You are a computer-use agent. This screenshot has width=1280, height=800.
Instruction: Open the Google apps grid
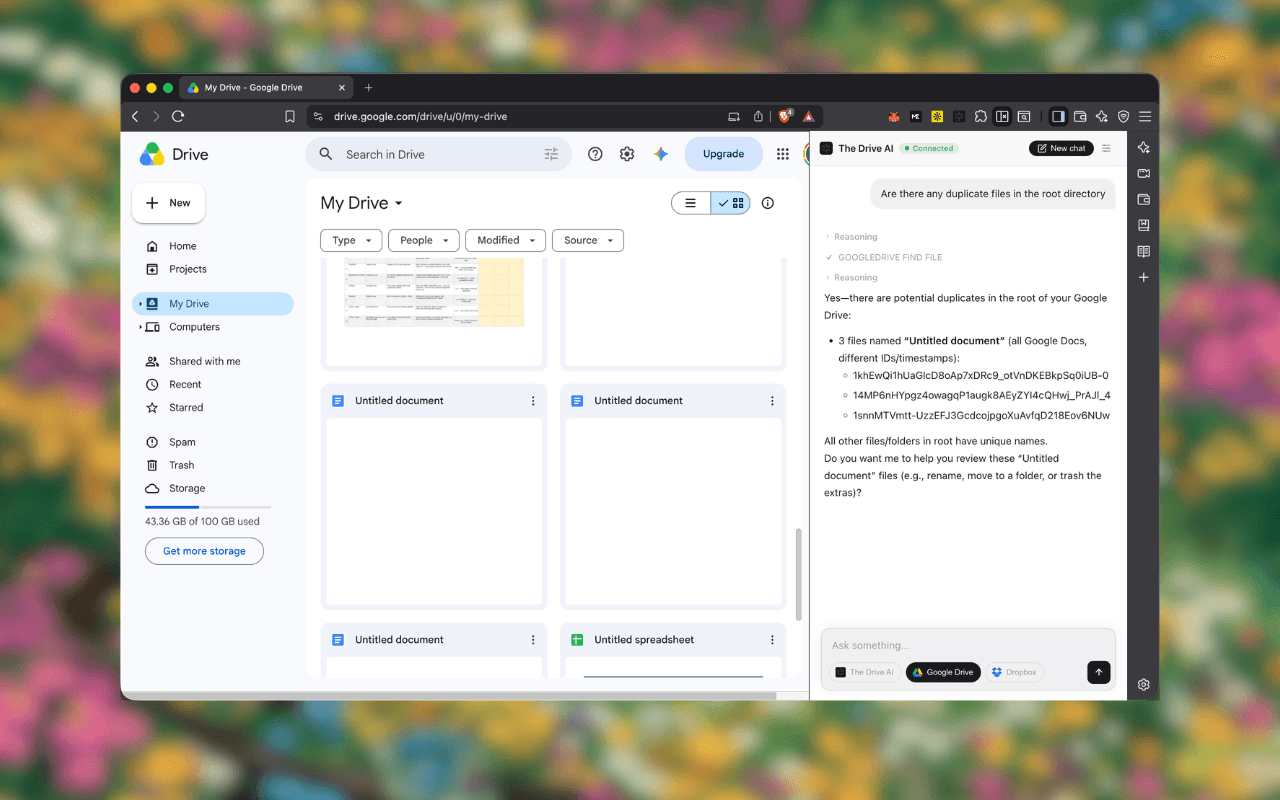click(x=782, y=154)
